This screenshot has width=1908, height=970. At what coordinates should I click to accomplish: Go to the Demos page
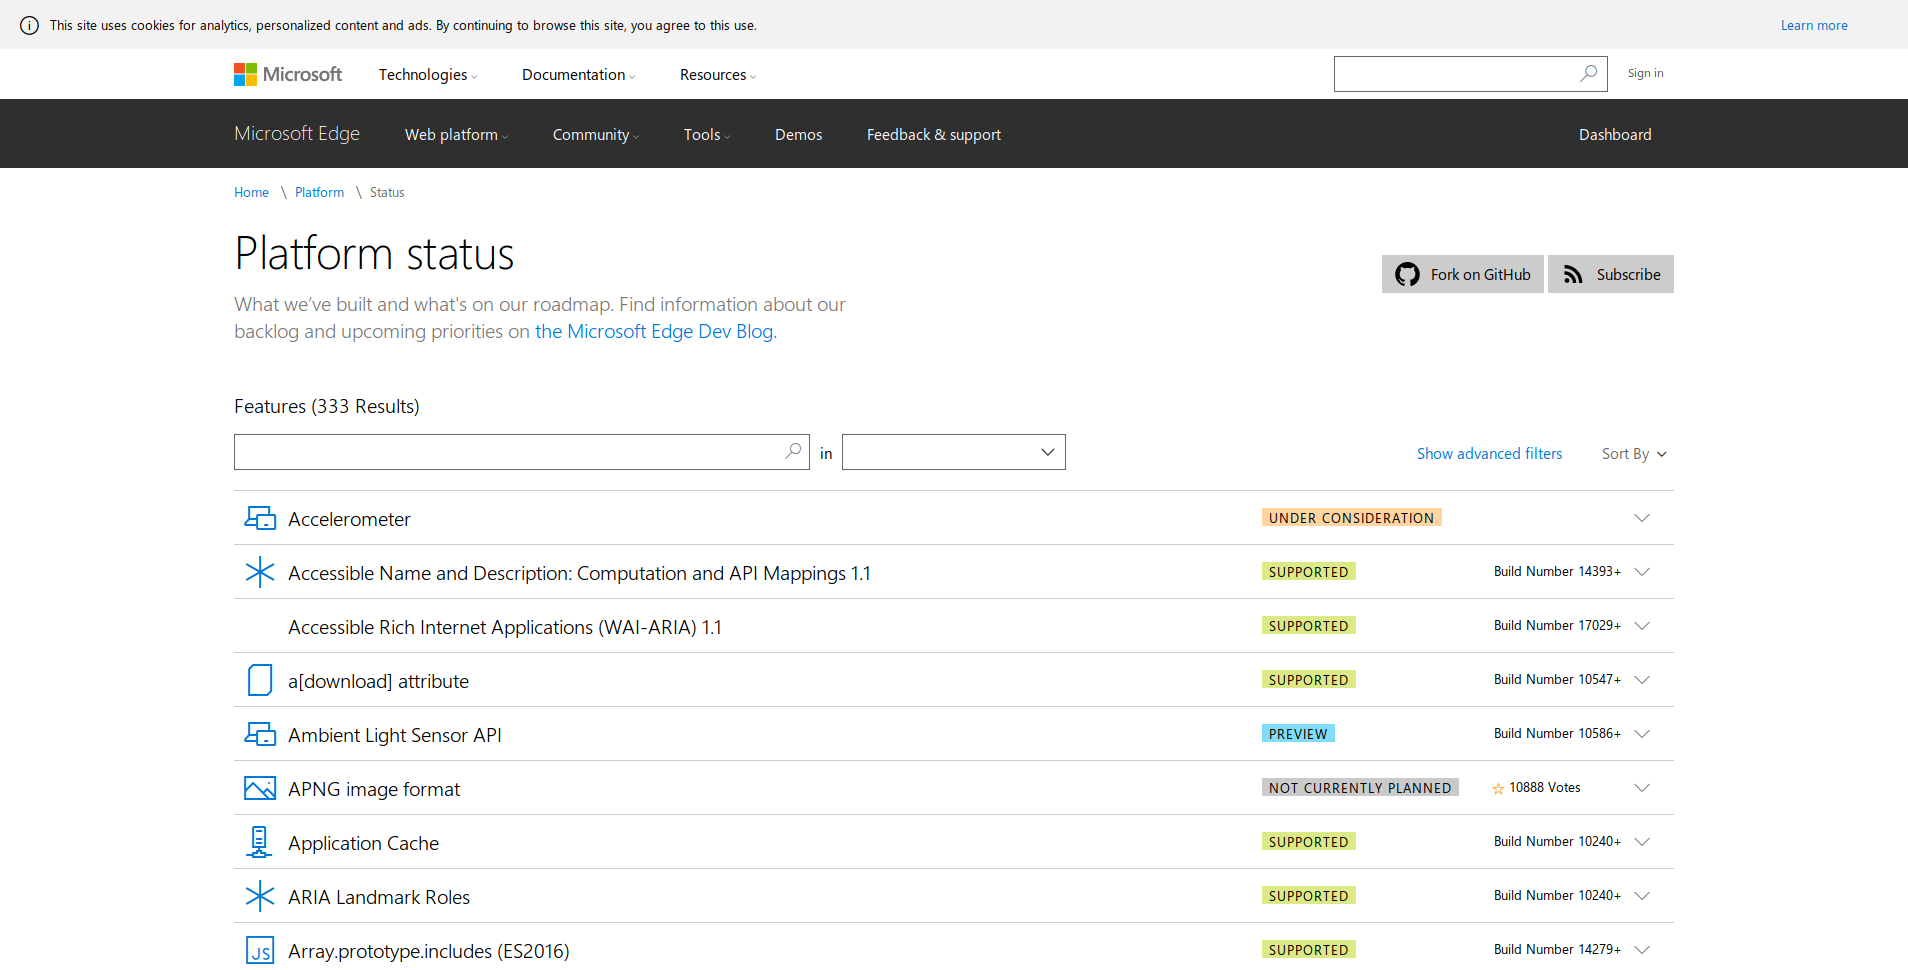pos(798,135)
